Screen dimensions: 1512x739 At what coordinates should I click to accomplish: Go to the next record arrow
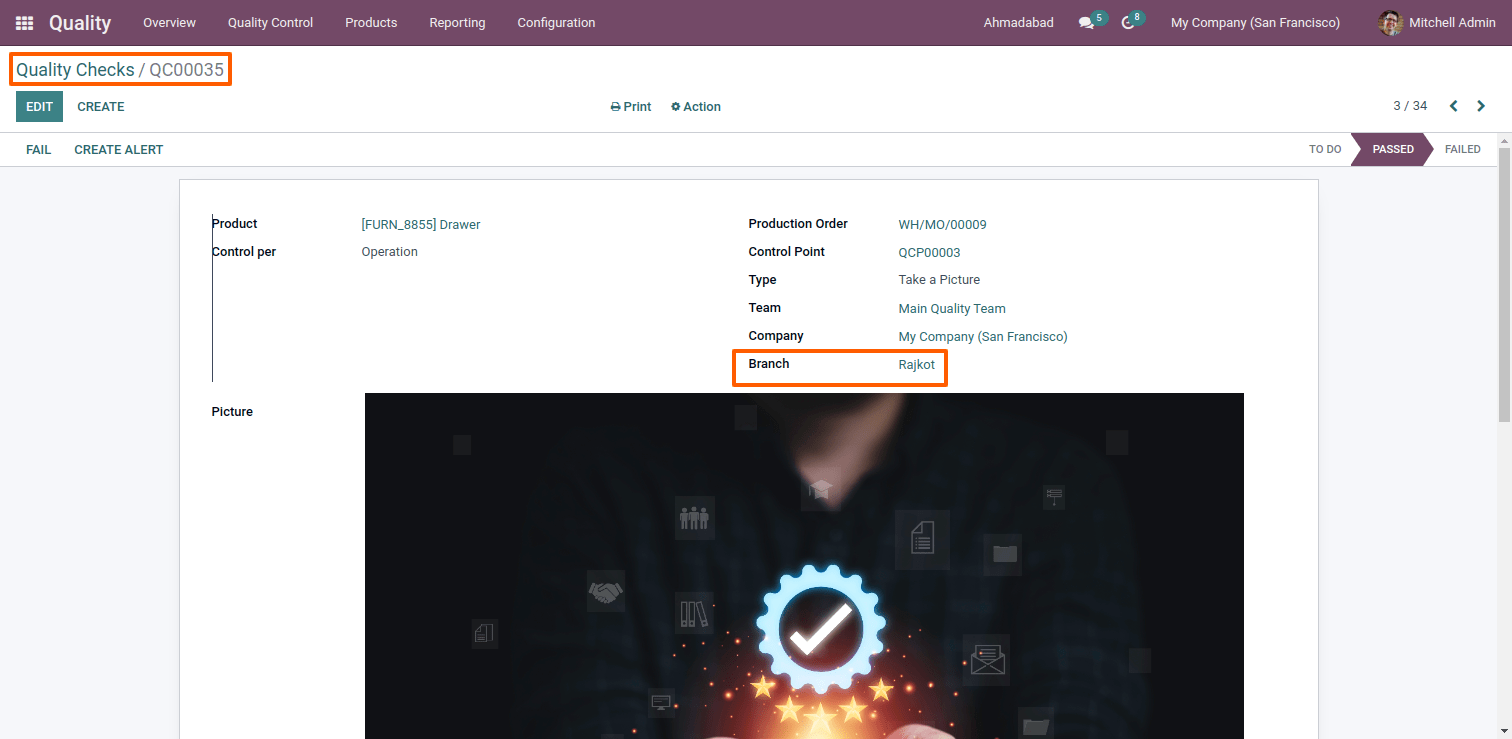(x=1481, y=106)
